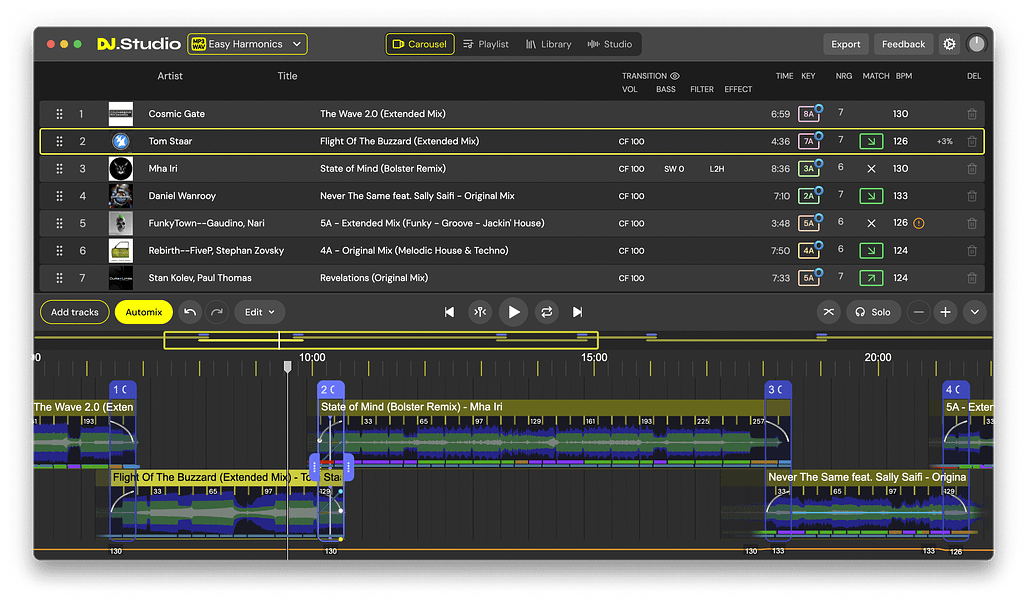Click the 8A key badge for Cosmic Gate
1027x600 pixels.
coord(809,114)
